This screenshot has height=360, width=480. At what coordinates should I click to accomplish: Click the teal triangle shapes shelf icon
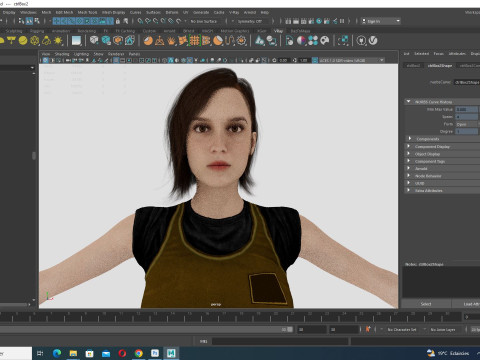[259, 41]
